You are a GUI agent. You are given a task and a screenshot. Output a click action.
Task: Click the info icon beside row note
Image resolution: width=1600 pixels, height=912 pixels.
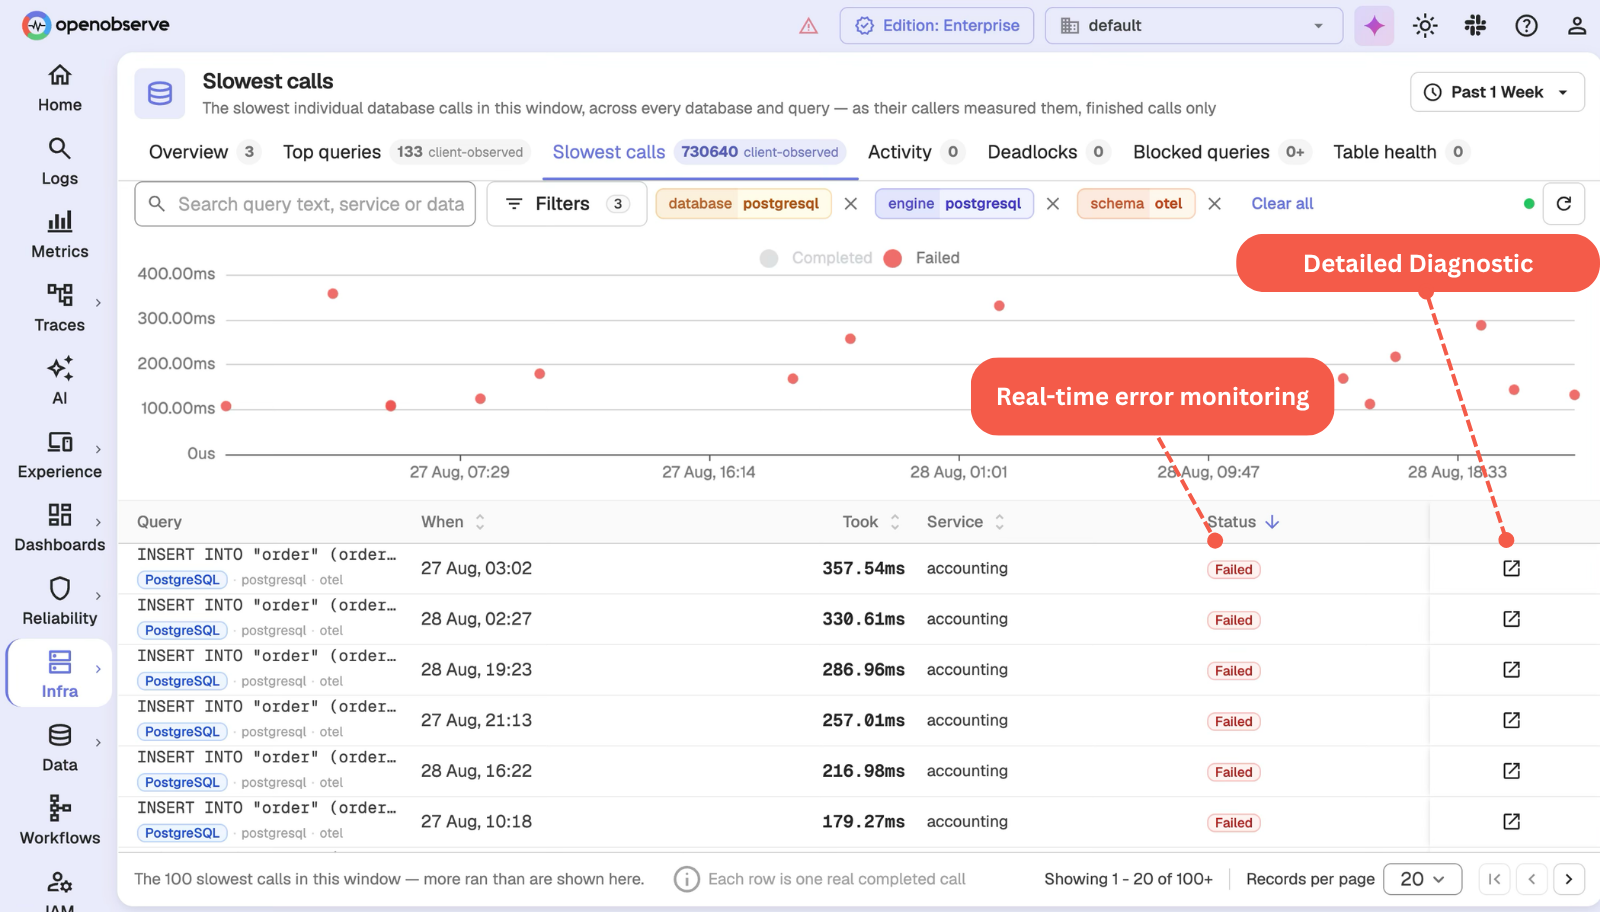click(687, 879)
